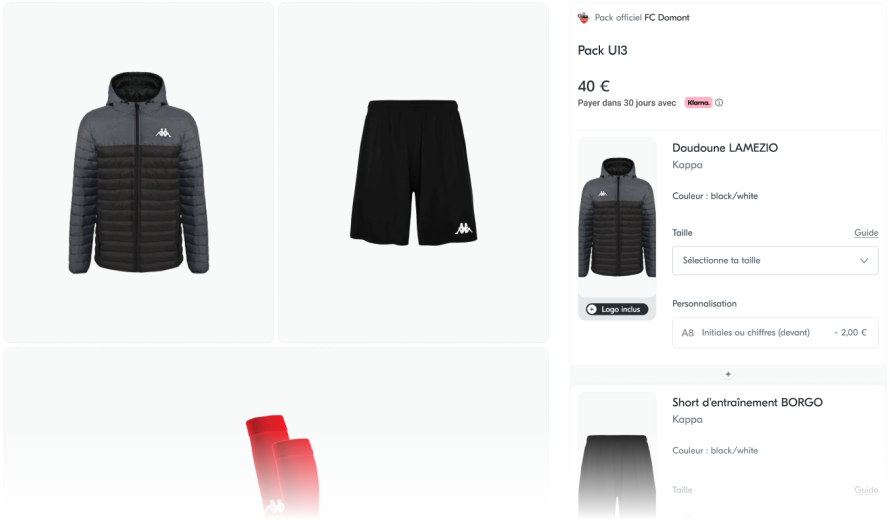Click the plus icon in Logo inclus badge
The height and width of the screenshot is (520, 890).
592,309
